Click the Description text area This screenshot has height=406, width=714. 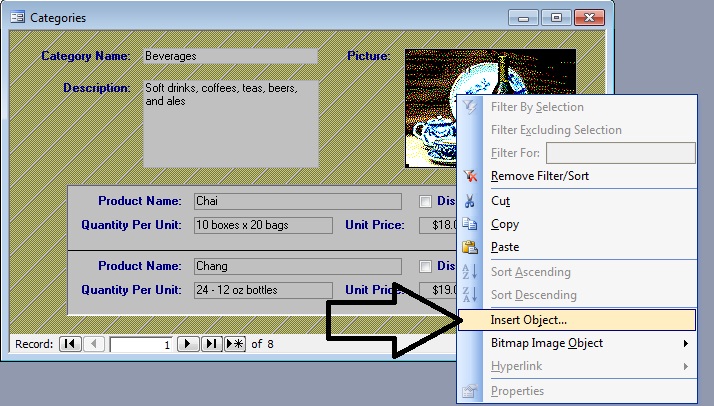(x=231, y=124)
